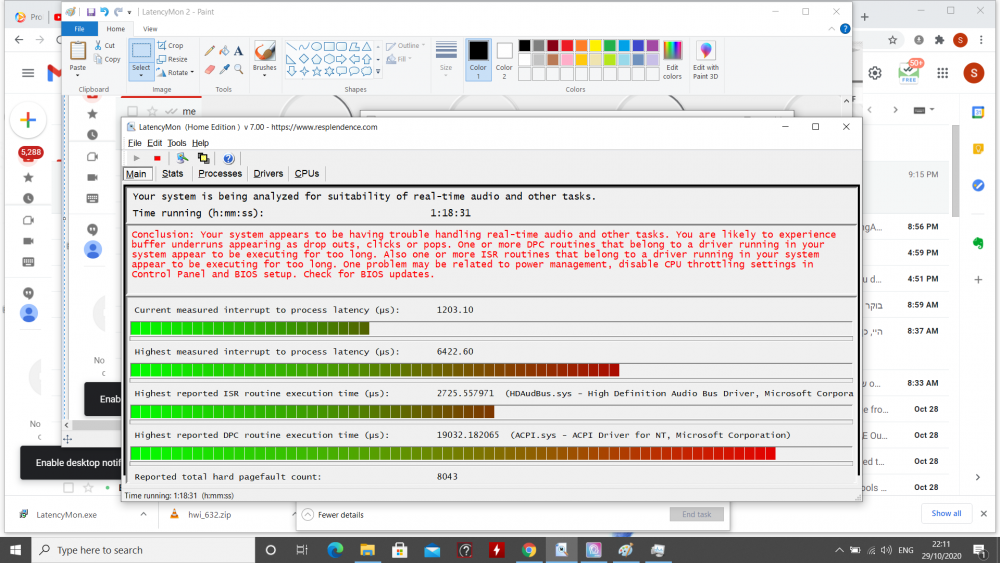The image size is (1000, 563).
Task: Select the Eraser tool in Paint
Action: pyautogui.click(x=210, y=69)
